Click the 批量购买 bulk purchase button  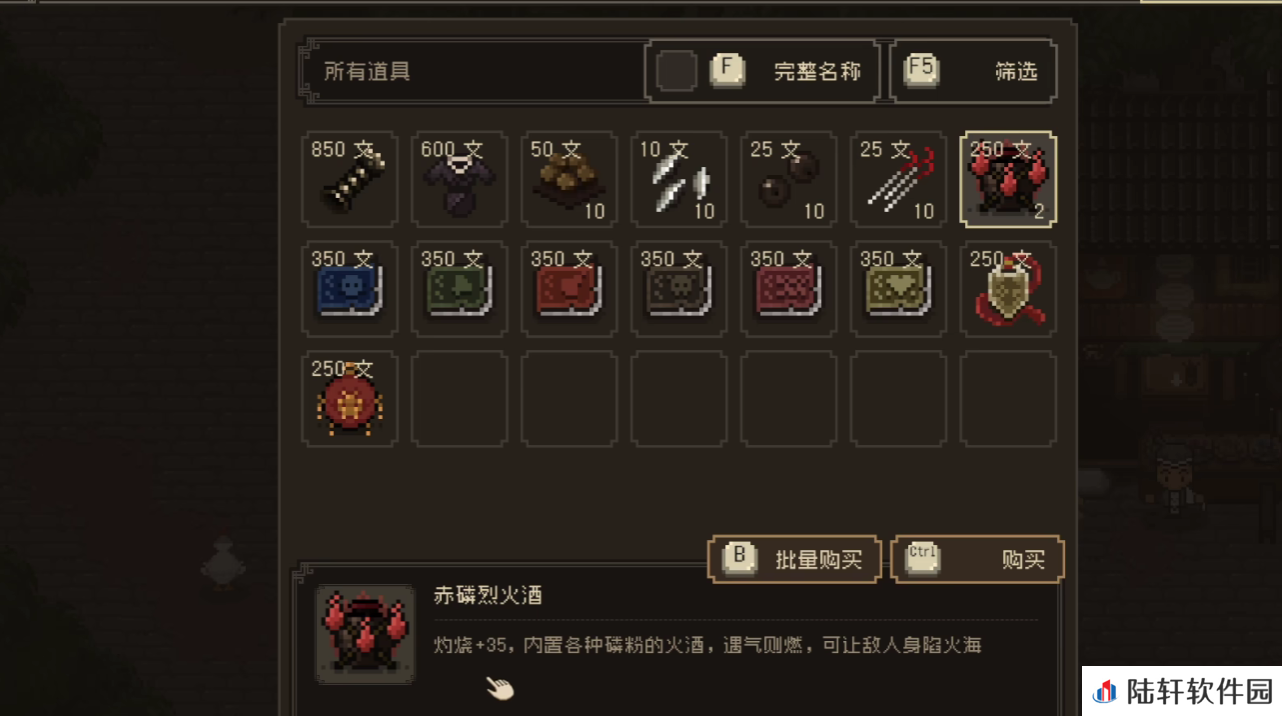pos(794,559)
